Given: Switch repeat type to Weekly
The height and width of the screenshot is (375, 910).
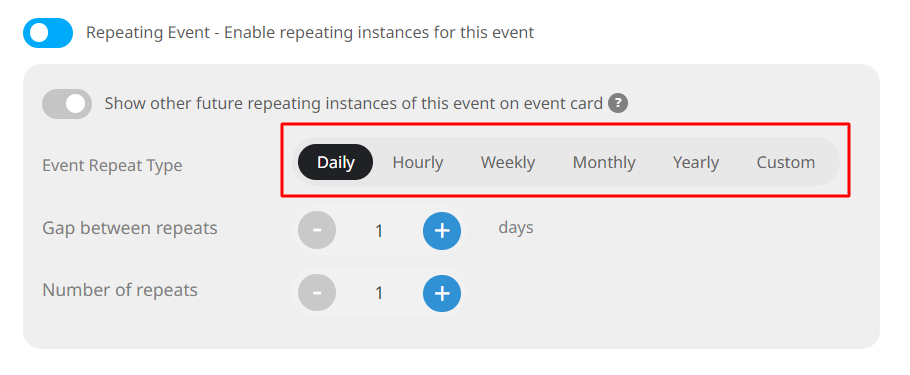Looking at the screenshot, I should click(x=508, y=162).
